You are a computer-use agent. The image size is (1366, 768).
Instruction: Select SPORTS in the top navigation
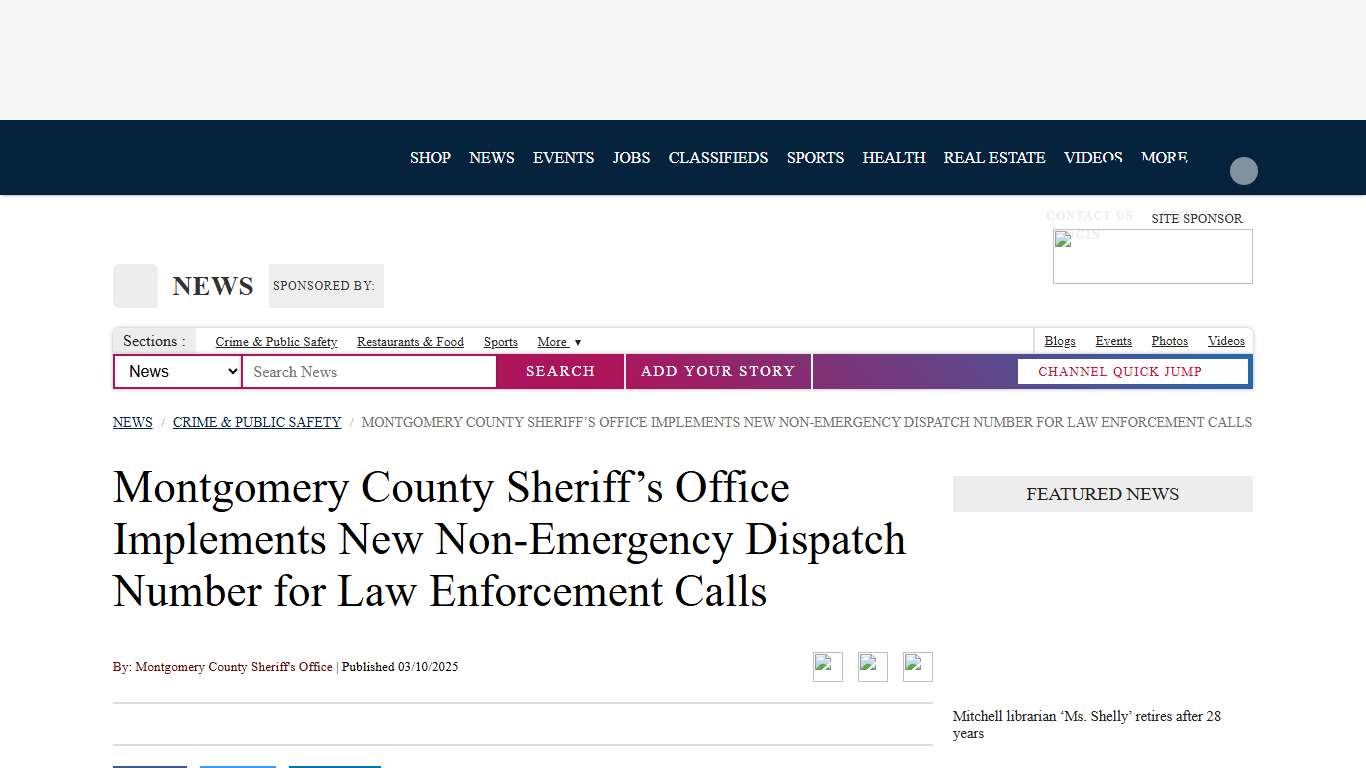(815, 157)
